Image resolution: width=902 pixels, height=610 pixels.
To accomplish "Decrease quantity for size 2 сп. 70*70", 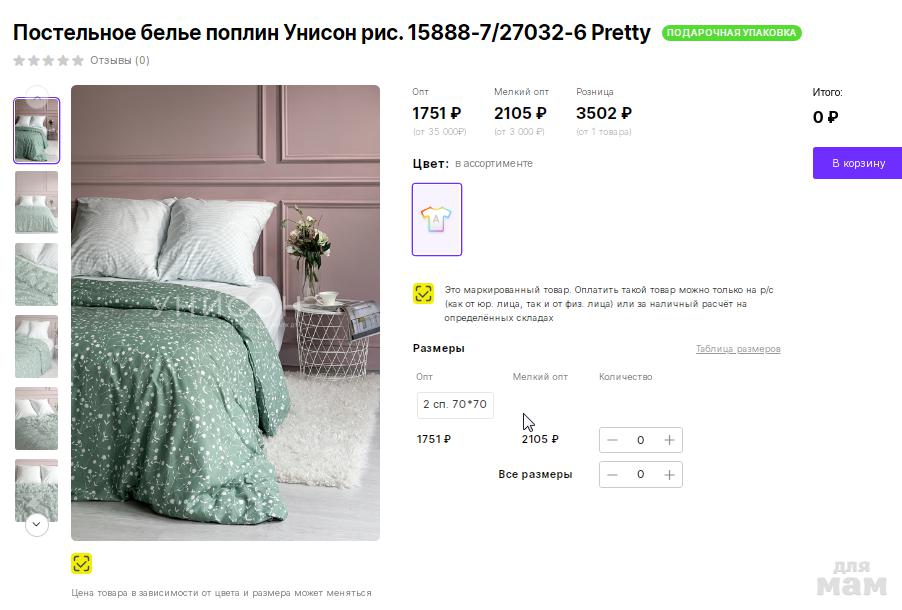I will point(613,440).
